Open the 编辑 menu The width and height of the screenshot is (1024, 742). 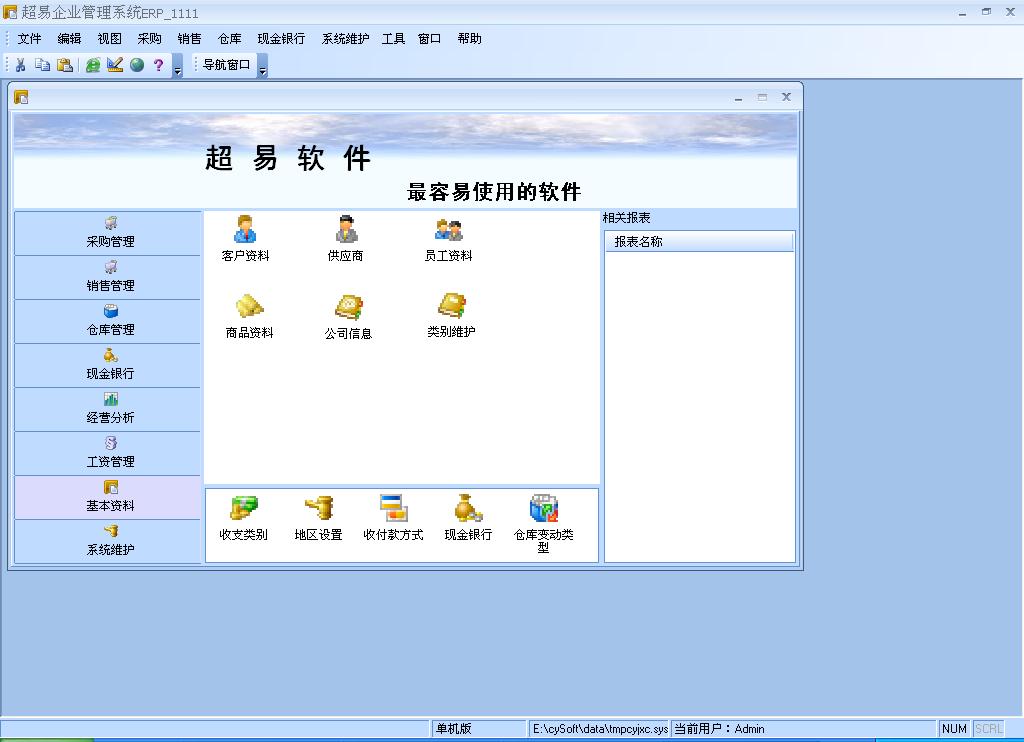pyautogui.click(x=69, y=39)
